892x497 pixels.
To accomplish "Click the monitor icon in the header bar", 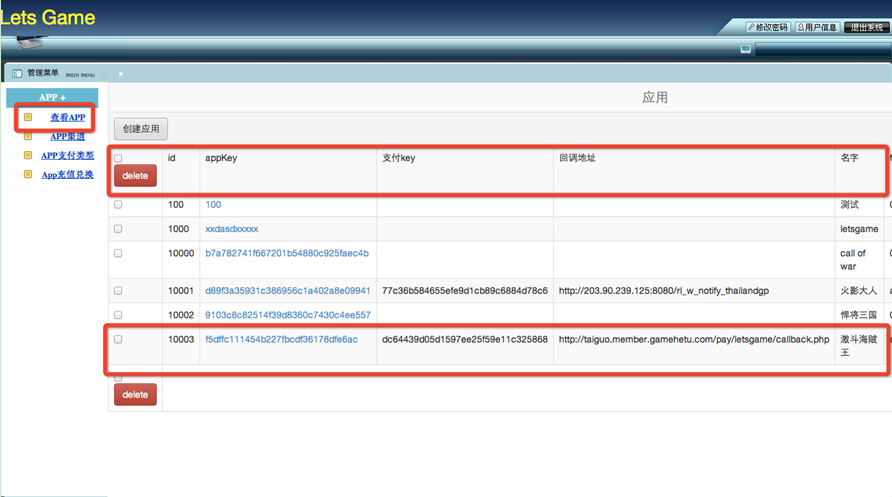I will 746,48.
